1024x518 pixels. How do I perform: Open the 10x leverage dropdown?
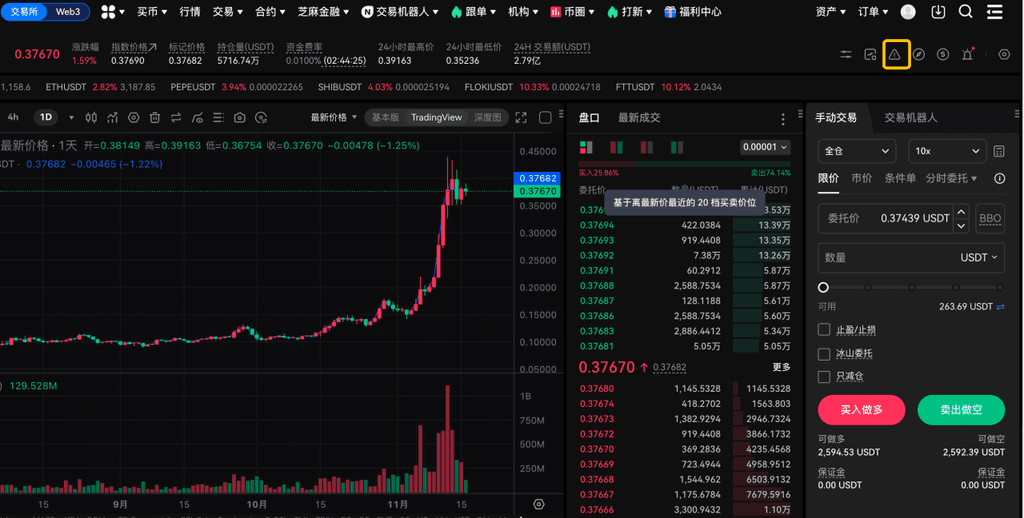point(946,151)
